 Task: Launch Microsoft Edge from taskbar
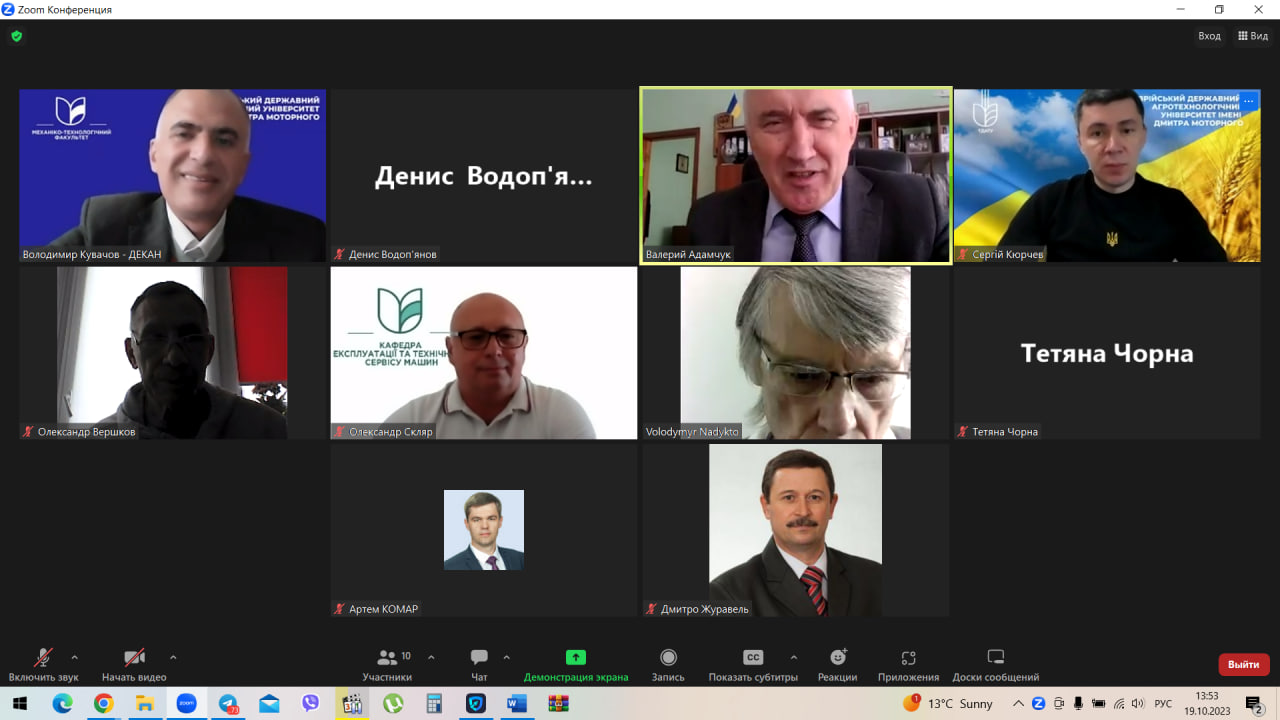[x=62, y=703]
